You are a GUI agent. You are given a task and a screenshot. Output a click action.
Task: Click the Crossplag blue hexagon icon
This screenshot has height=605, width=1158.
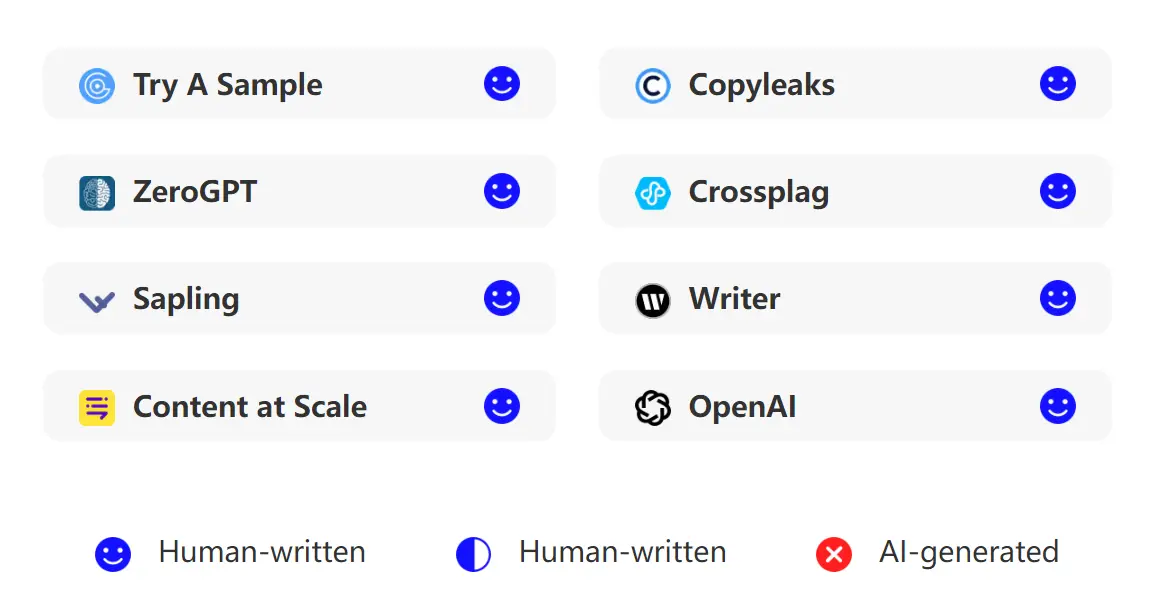pyautogui.click(x=653, y=193)
